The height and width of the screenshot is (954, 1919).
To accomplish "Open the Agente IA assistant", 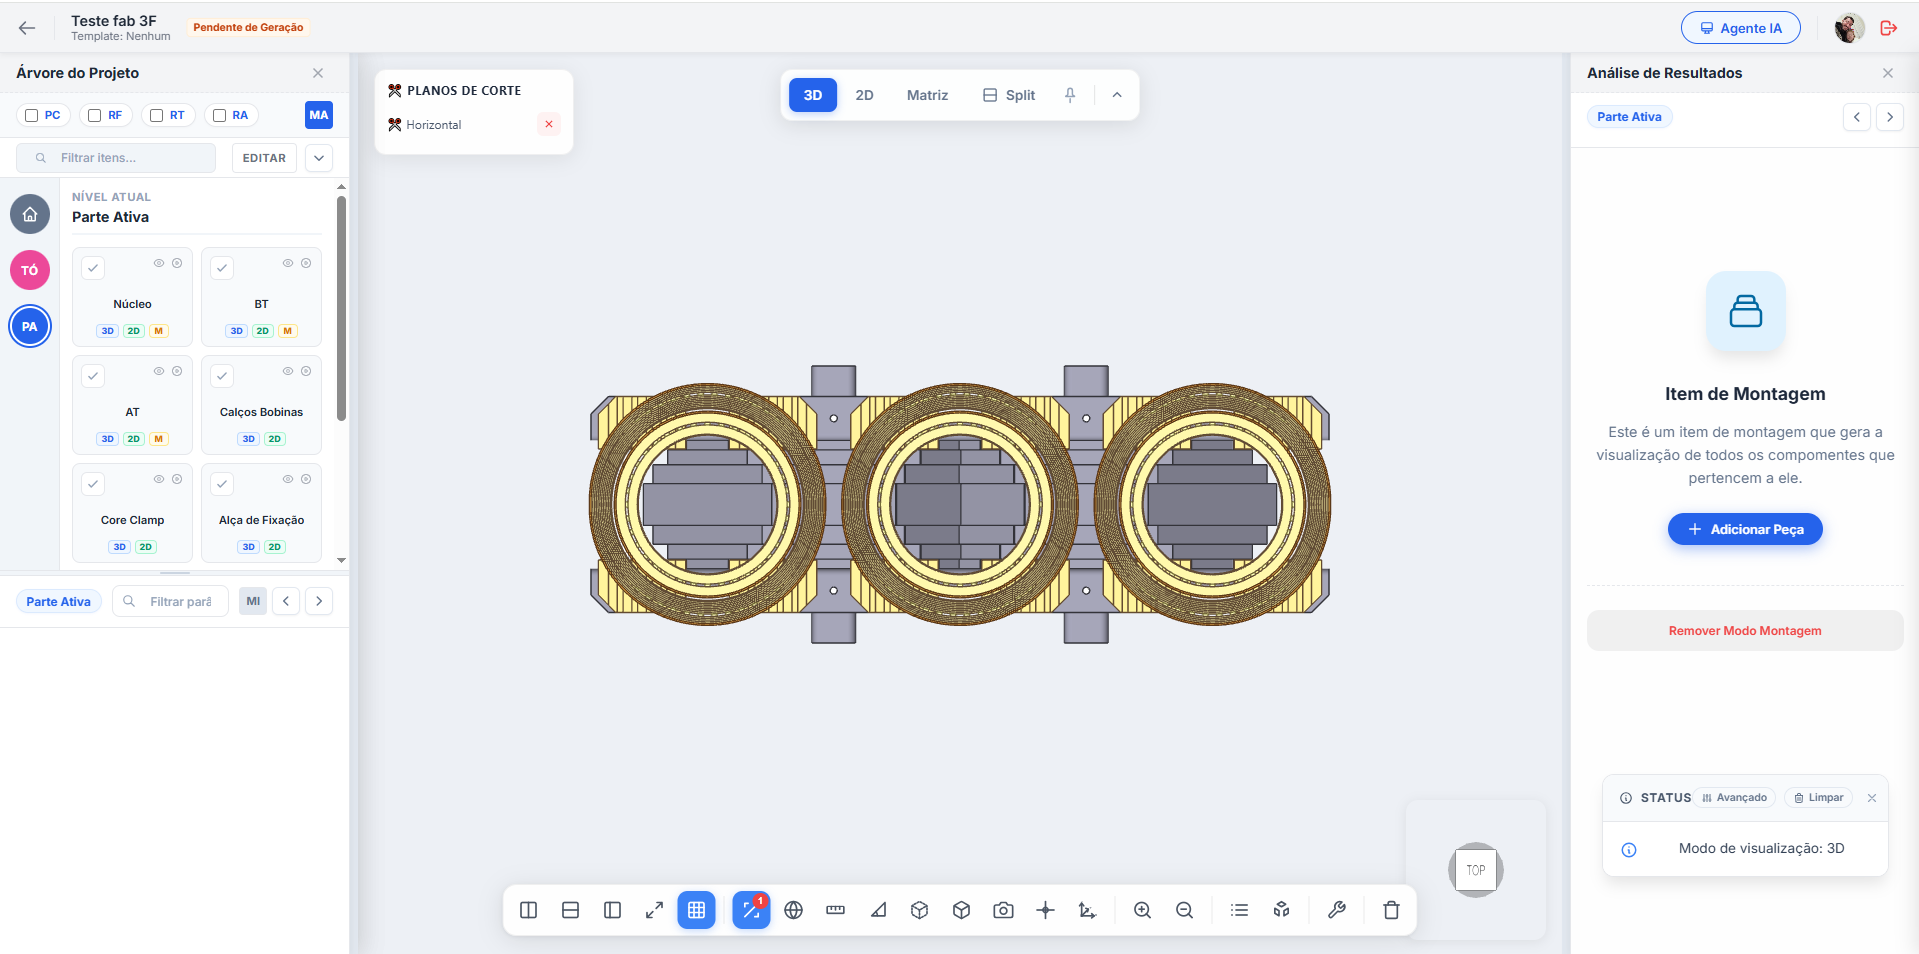I will click(1740, 28).
